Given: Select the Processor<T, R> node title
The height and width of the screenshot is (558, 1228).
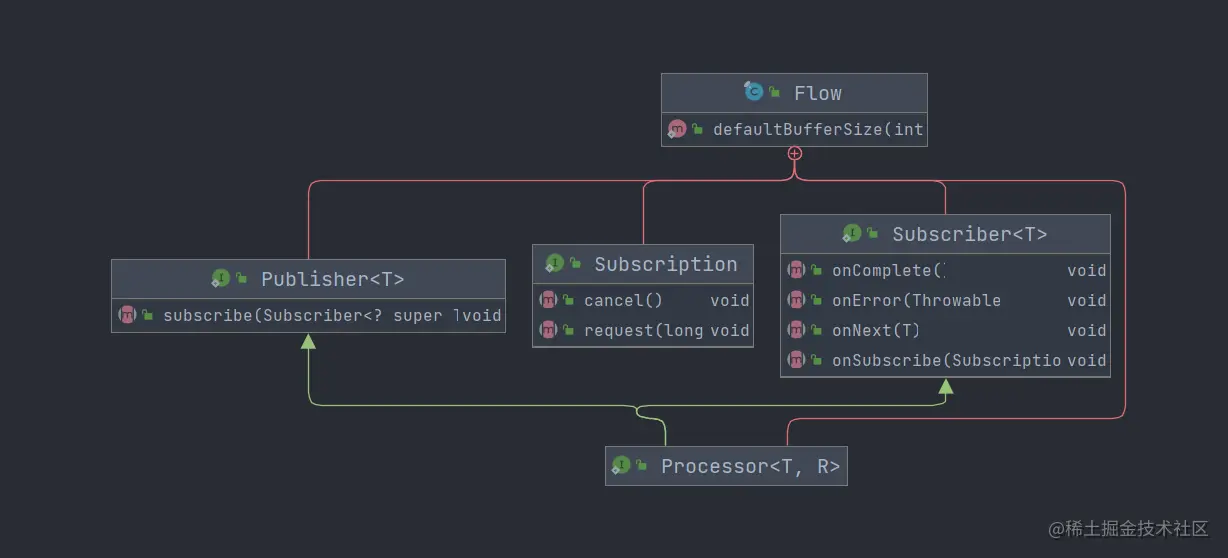Looking at the screenshot, I should click(x=750, y=466).
